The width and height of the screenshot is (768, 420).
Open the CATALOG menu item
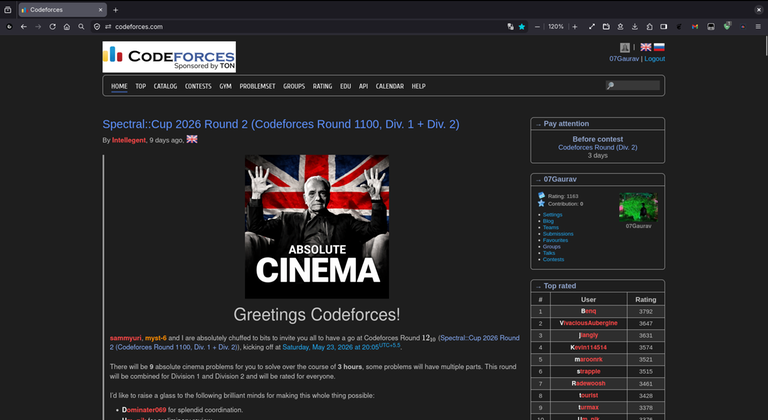coord(165,86)
